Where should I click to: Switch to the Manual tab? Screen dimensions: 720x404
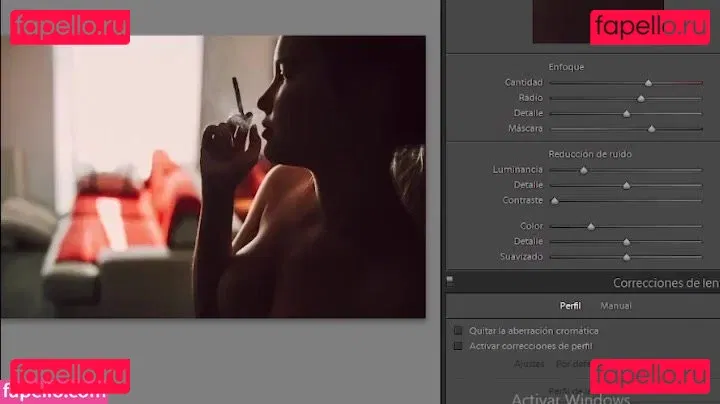click(x=615, y=306)
